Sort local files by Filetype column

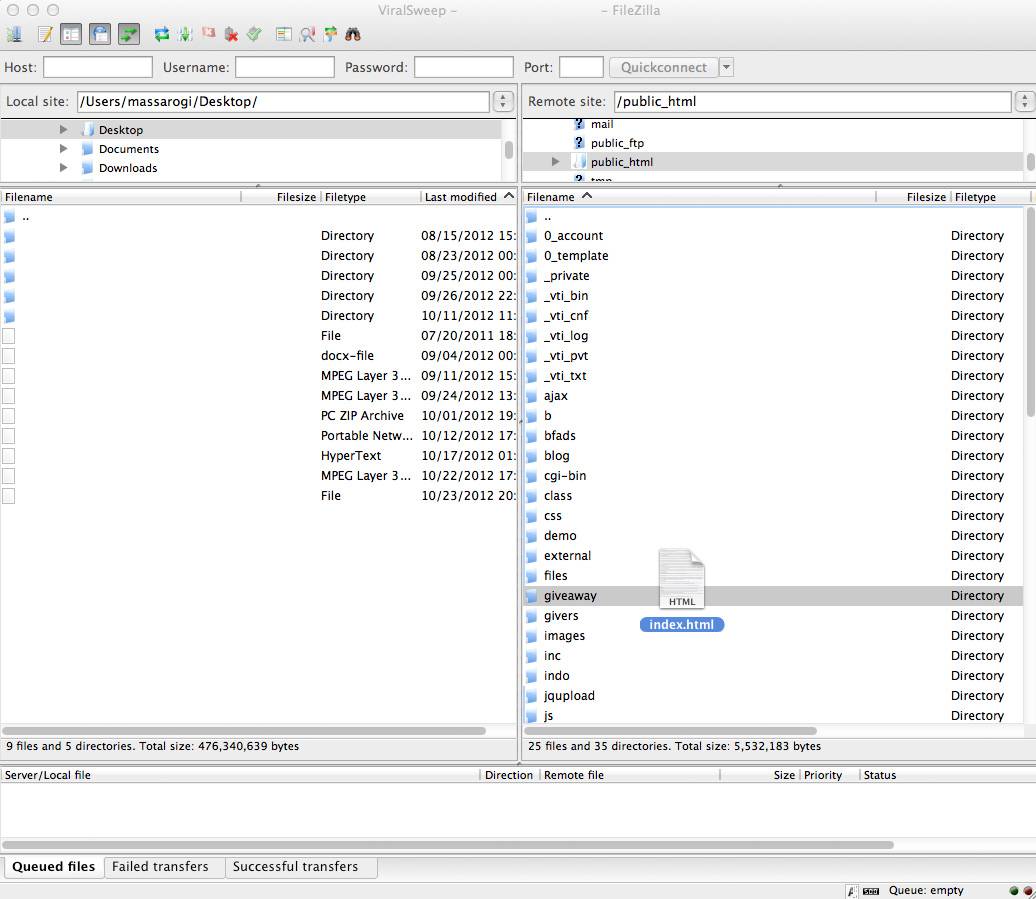coord(371,197)
